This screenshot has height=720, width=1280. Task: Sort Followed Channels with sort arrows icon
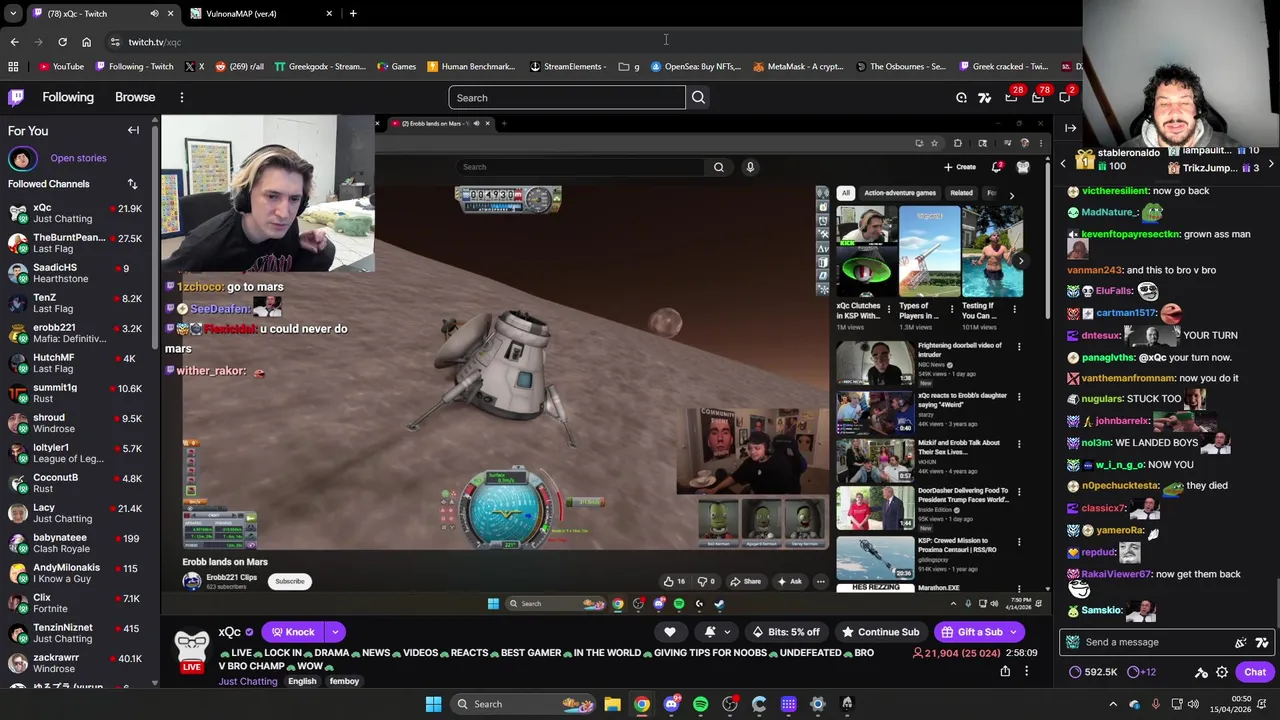[132, 184]
